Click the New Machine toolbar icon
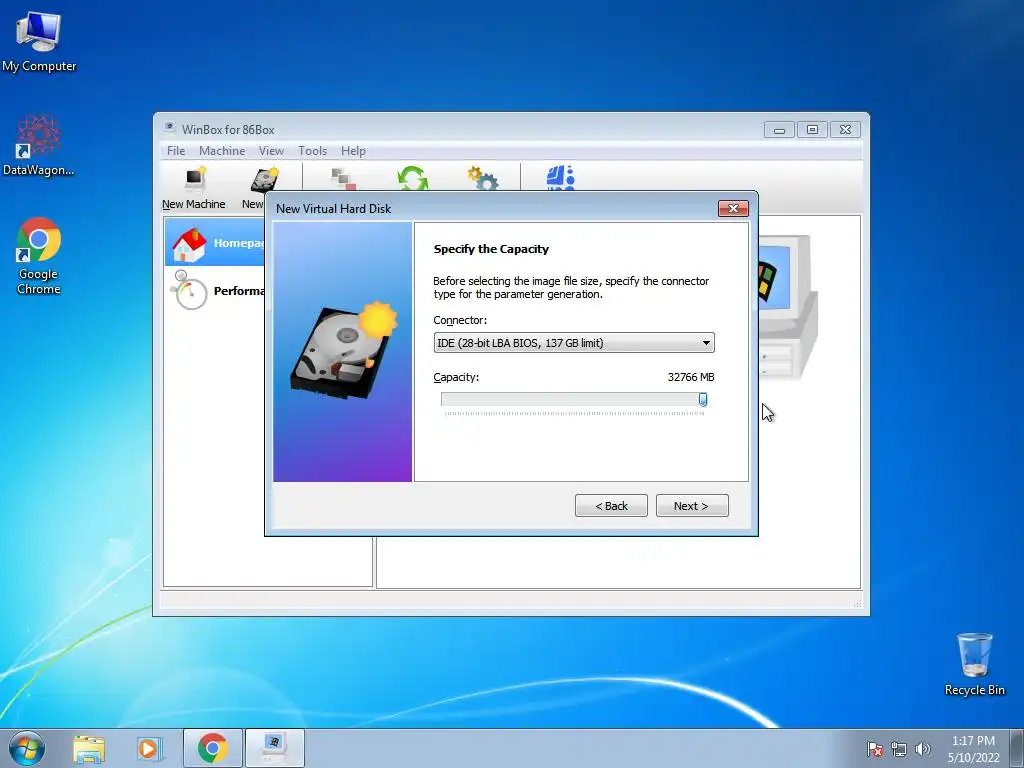This screenshot has height=768, width=1024. pos(194,187)
